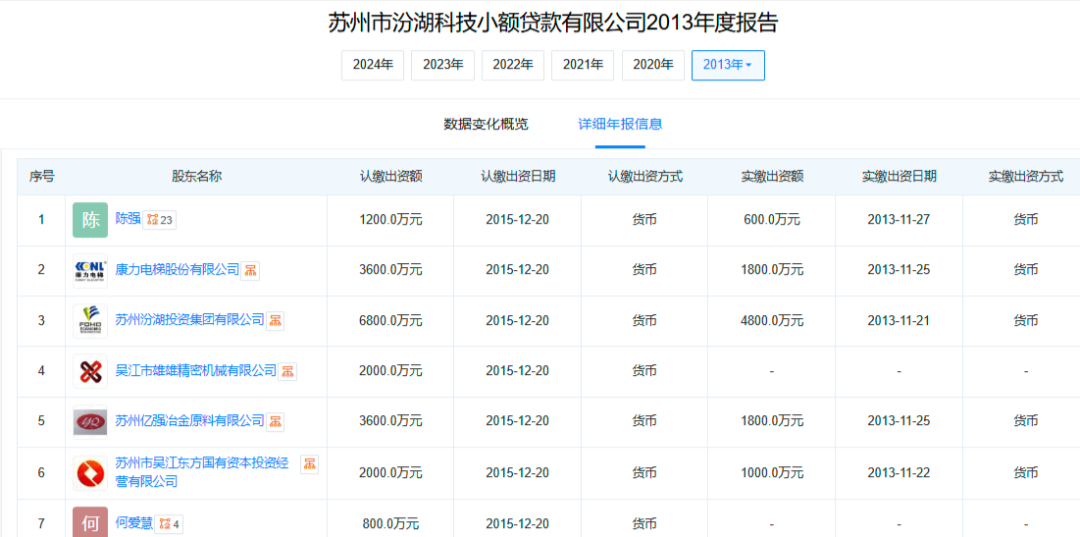Click the report title 苏州市汾湖科技小额贷款有限公司2013年度报告
The width and height of the screenshot is (1080, 537).
(552, 23)
